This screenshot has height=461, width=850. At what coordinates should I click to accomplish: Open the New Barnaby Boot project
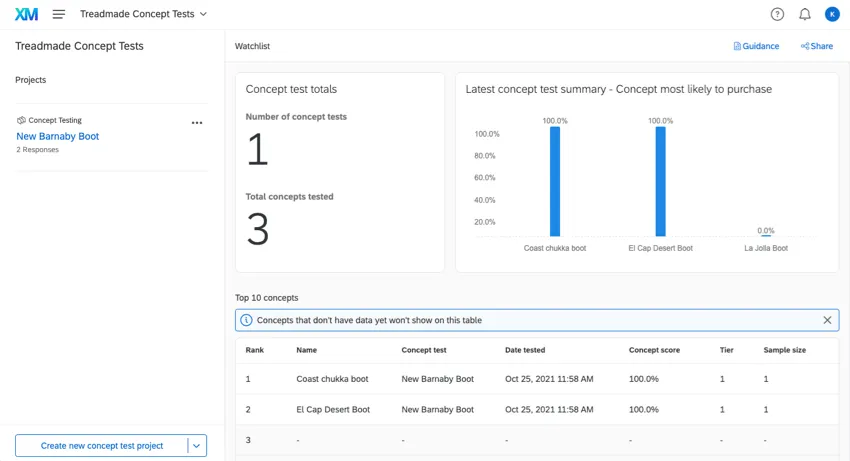pyautogui.click(x=57, y=136)
